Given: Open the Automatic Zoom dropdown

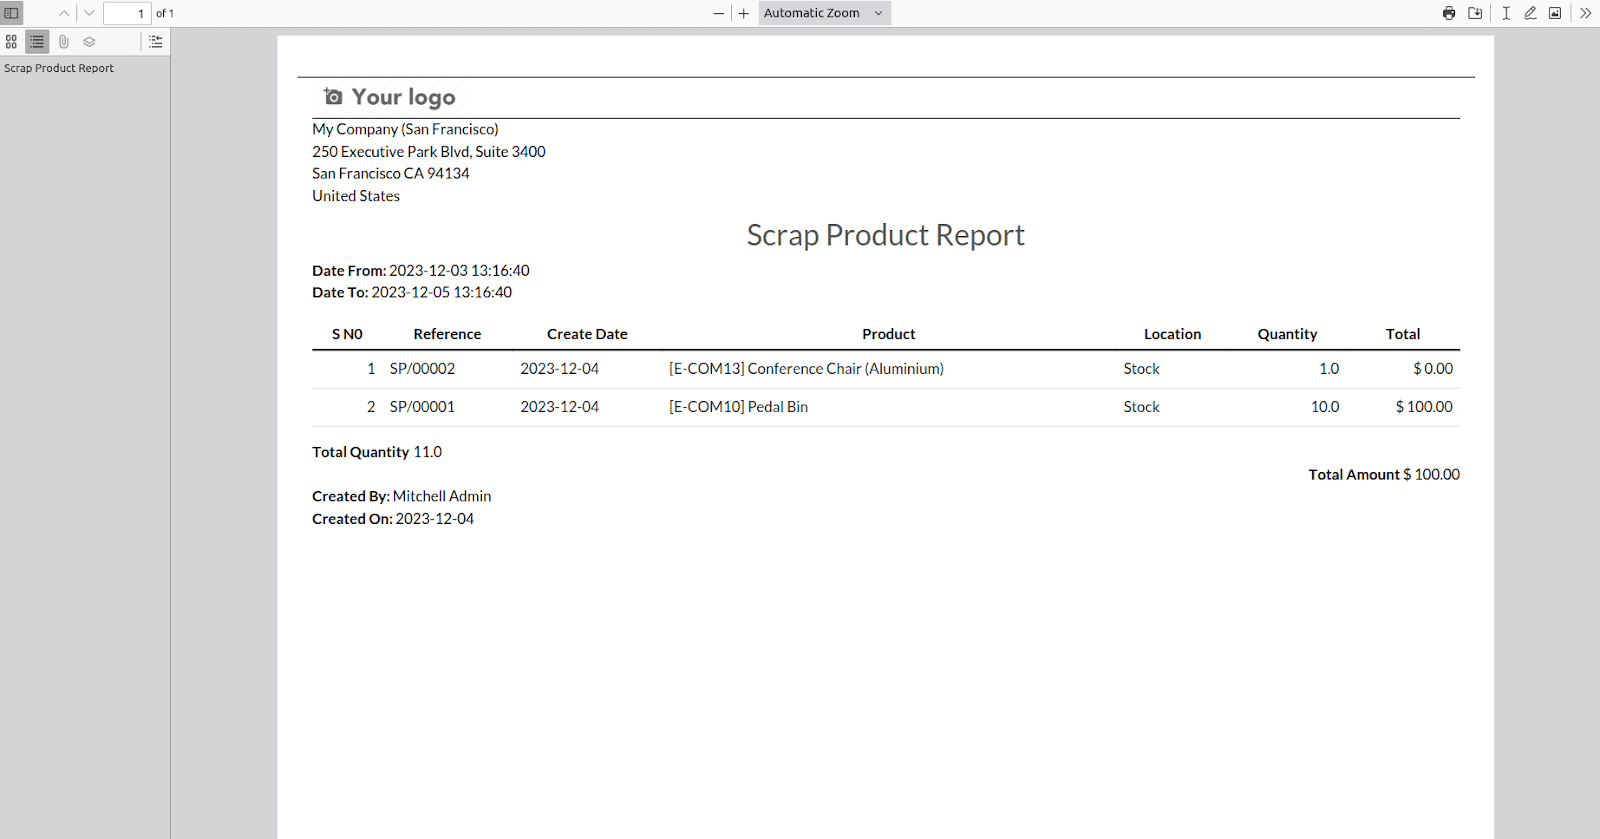Looking at the screenshot, I should click(x=824, y=13).
